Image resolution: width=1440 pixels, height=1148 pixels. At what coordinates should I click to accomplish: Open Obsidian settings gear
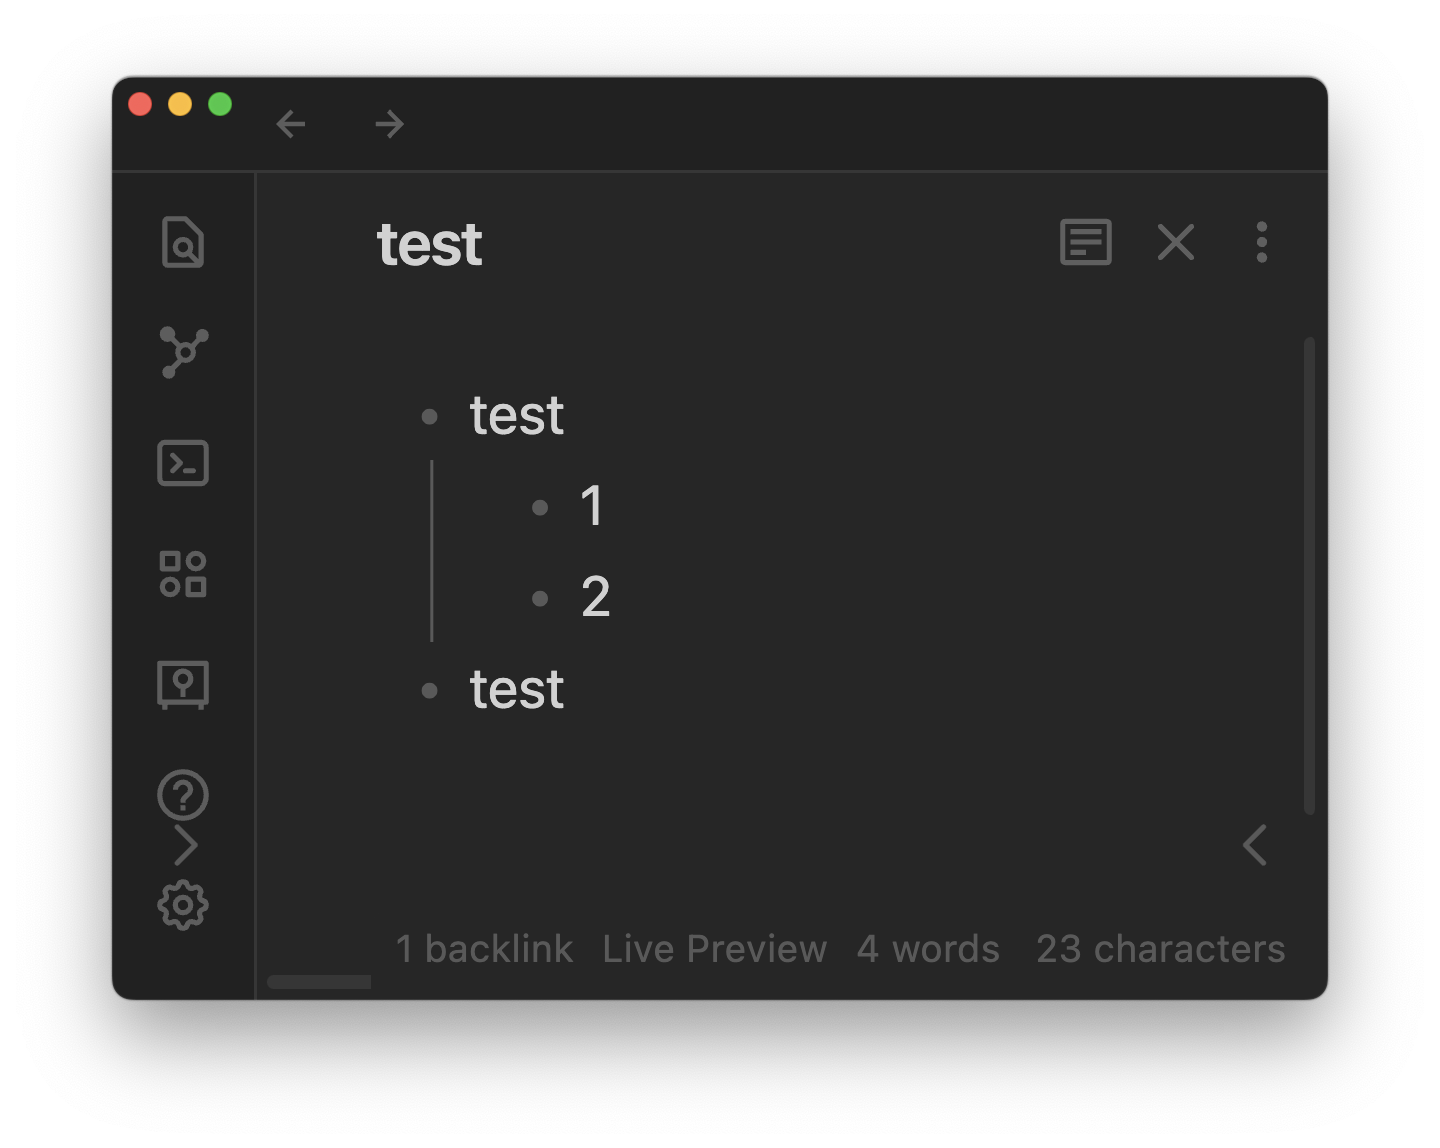[x=183, y=903]
